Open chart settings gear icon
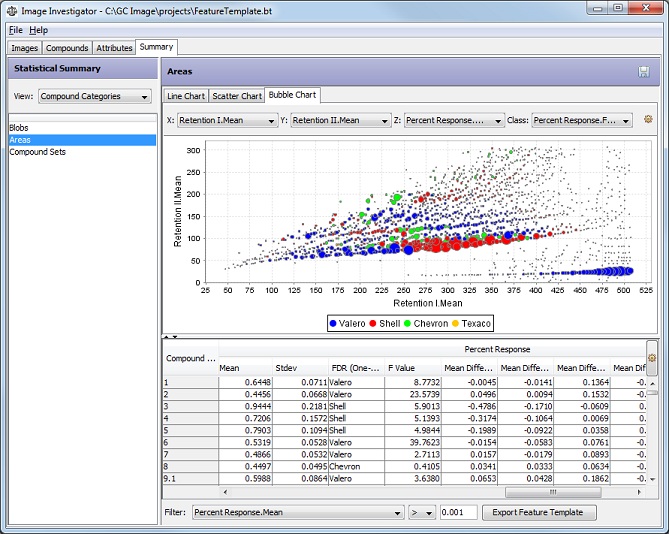Screen dimensions: 669x534 (x=648, y=119)
